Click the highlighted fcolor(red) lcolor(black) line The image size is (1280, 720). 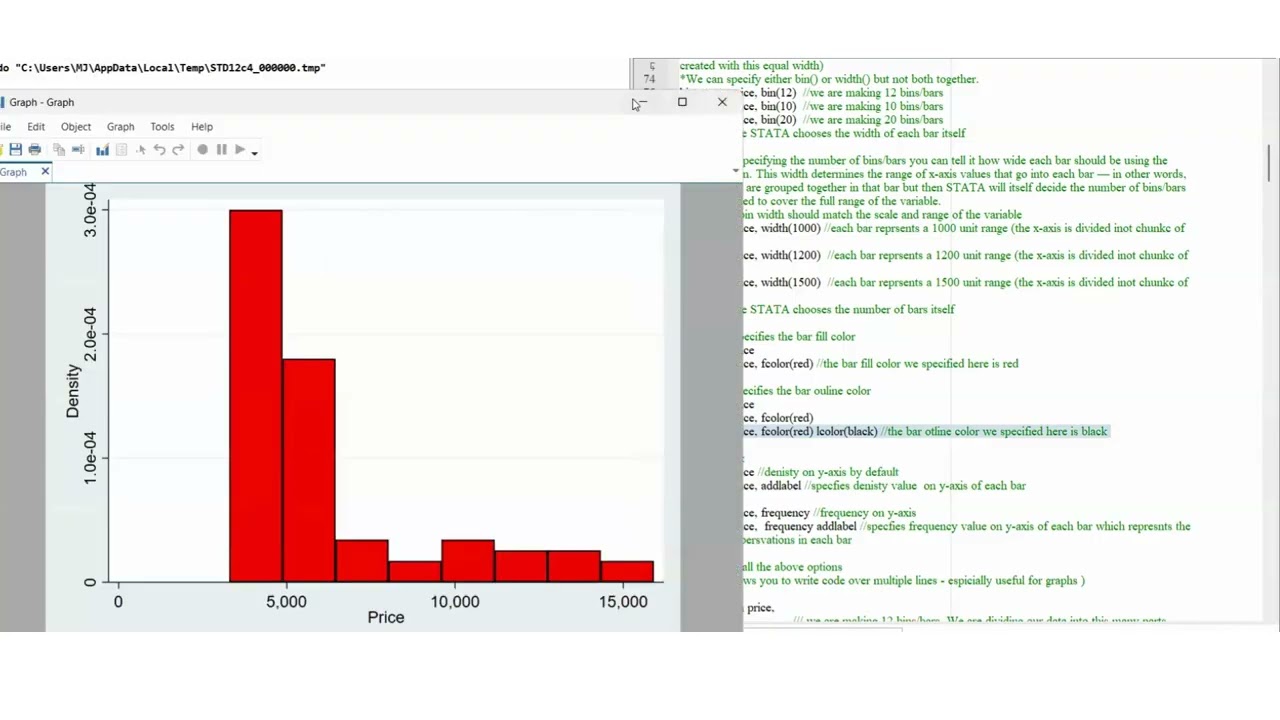(926, 431)
